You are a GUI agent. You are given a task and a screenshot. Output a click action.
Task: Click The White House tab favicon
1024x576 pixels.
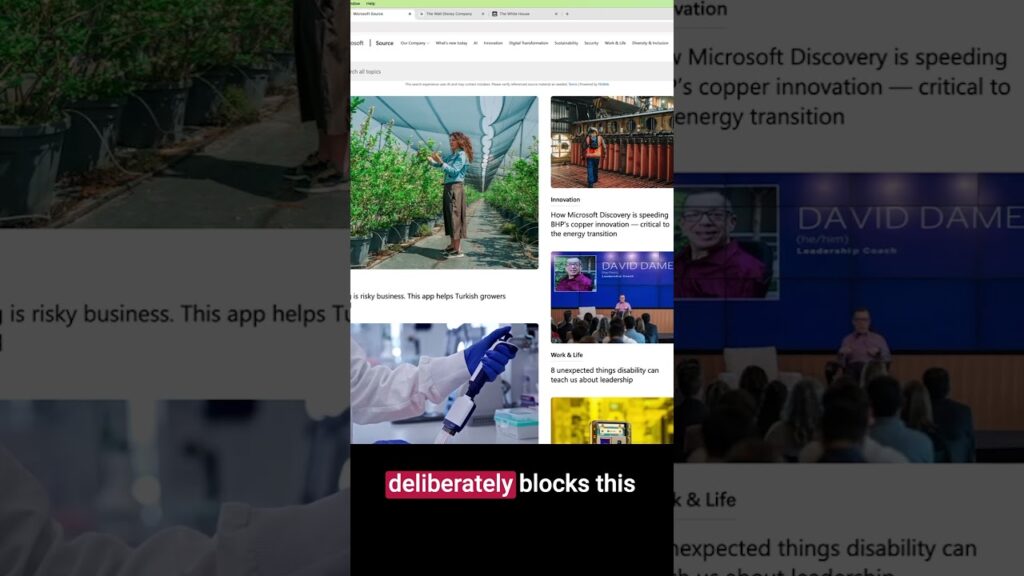(494, 14)
